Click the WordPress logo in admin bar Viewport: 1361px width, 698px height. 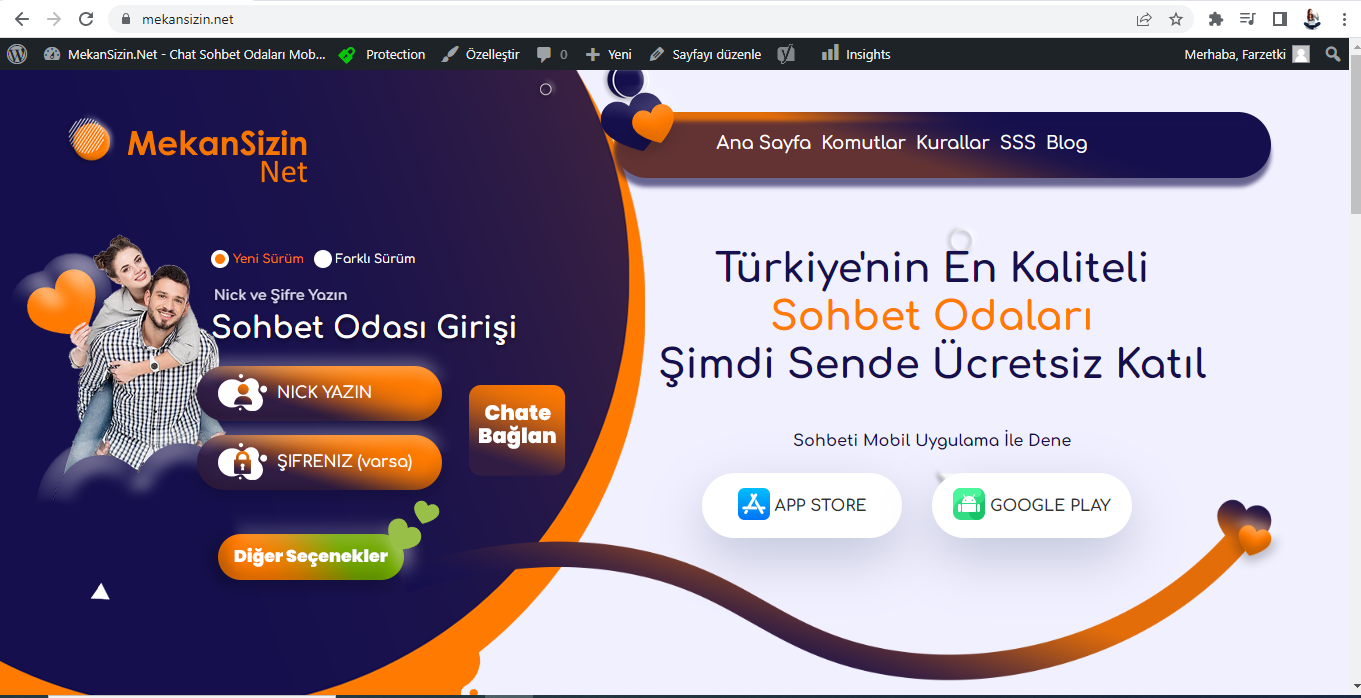pyautogui.click(x=17, y=54)
